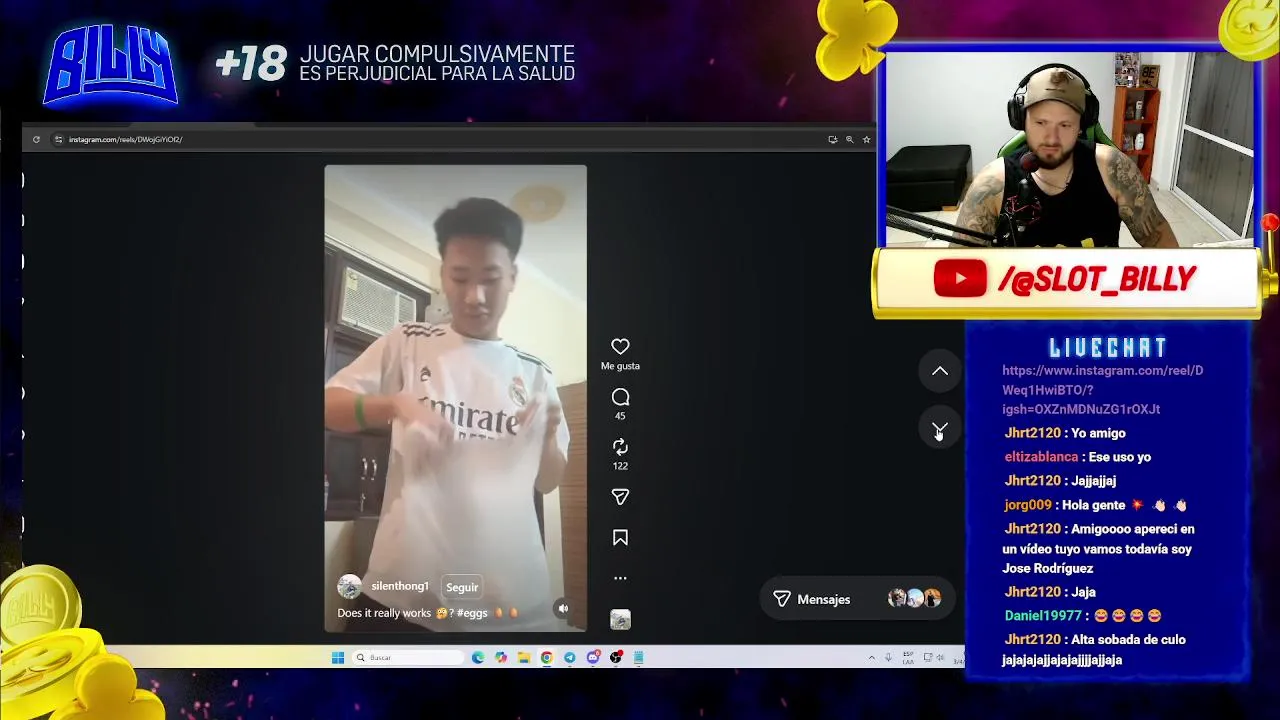Image resolution: width=1280 pixels, height=720 pixels.
Task: Open the OBS icon on the taskbar
Action: (616, 657)
